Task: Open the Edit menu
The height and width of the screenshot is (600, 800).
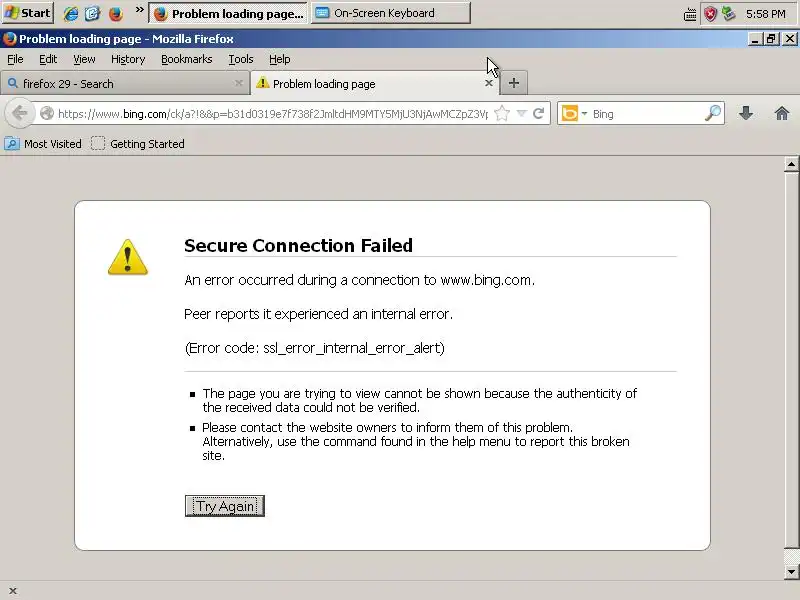Action: (48, 59)
